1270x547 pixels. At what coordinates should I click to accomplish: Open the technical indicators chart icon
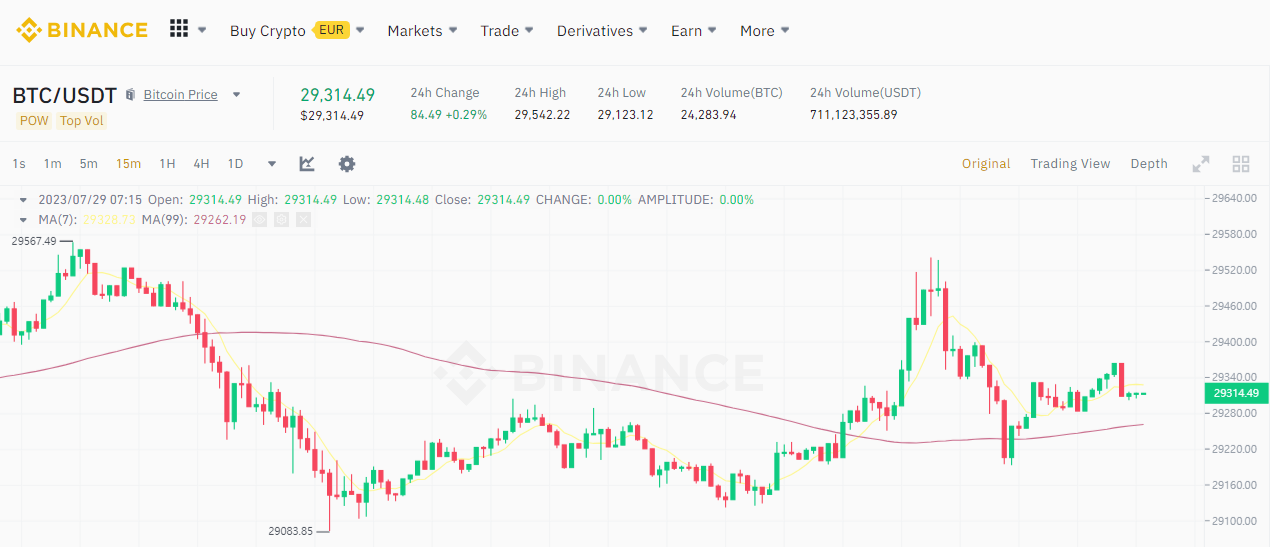pyautogui.click(x=307, y=164)
